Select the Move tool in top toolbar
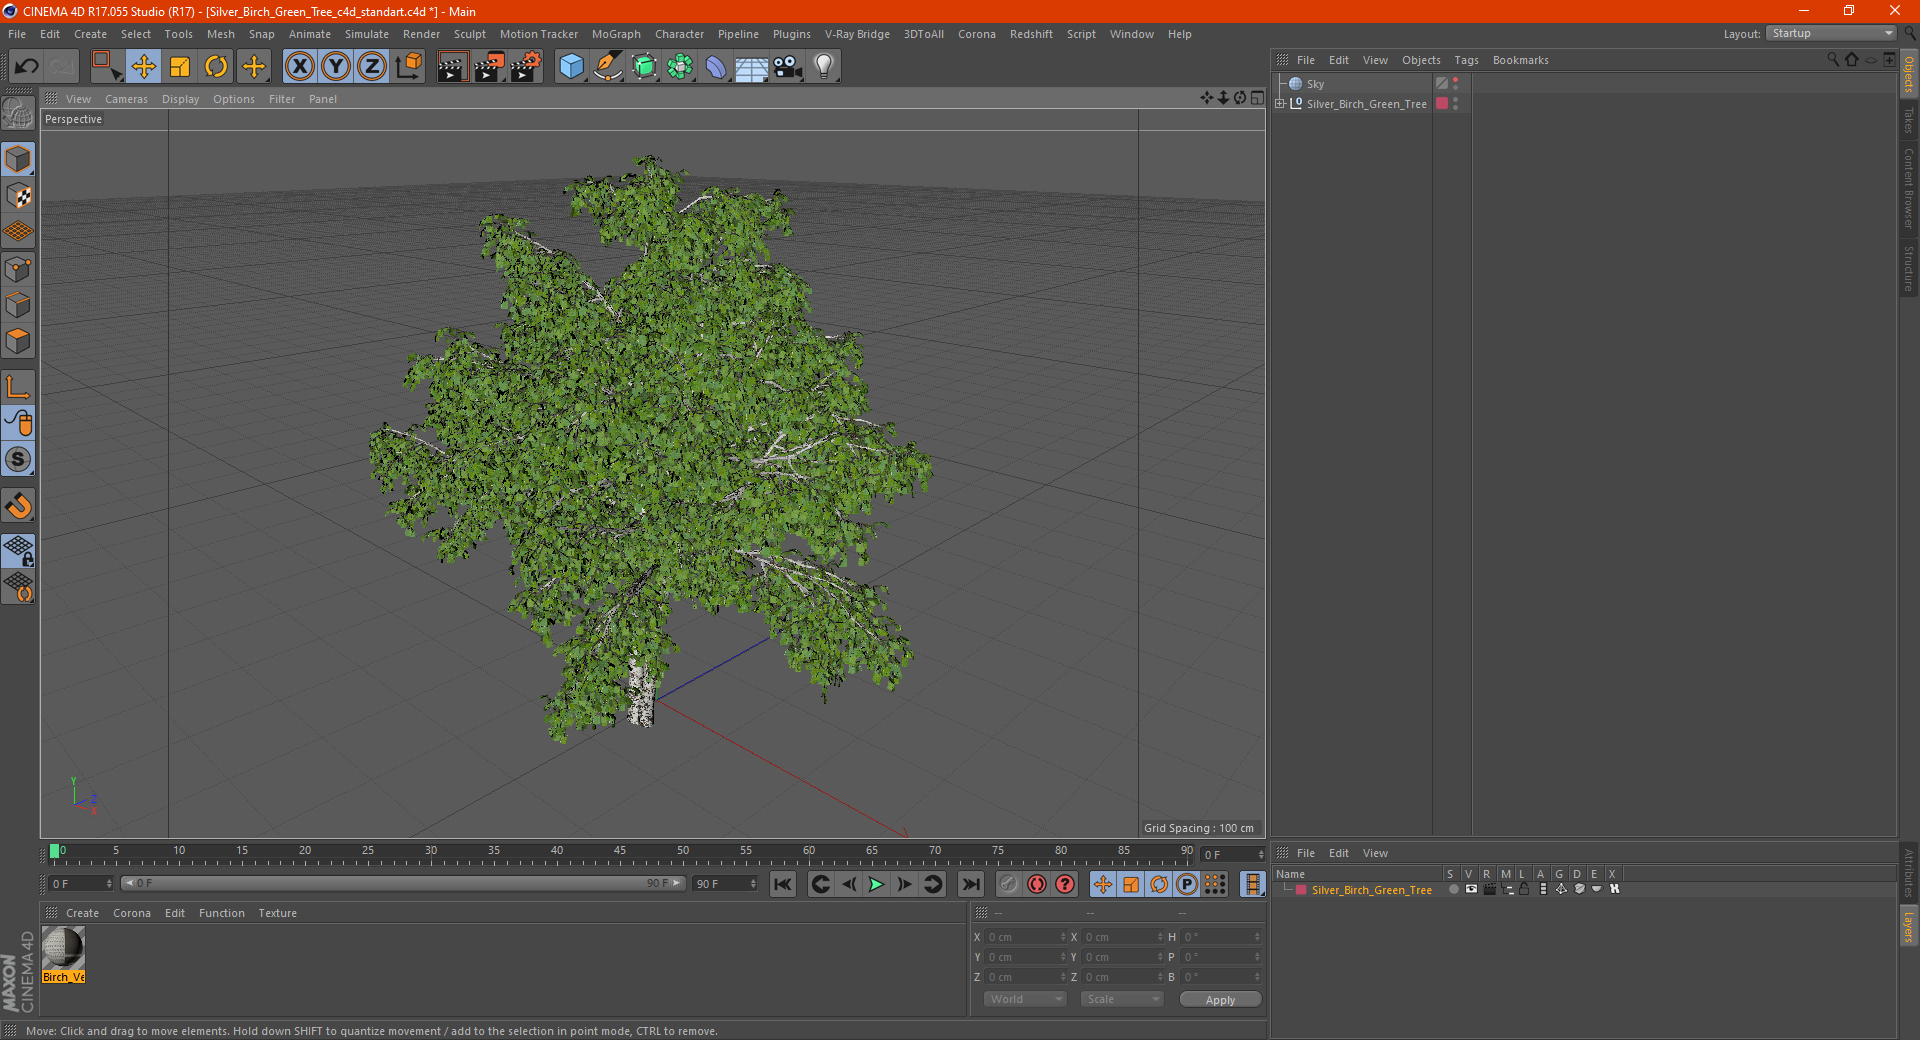The height and width of the screenshot is (1040, 1920). pyautogui.click(x=143, y=67)
